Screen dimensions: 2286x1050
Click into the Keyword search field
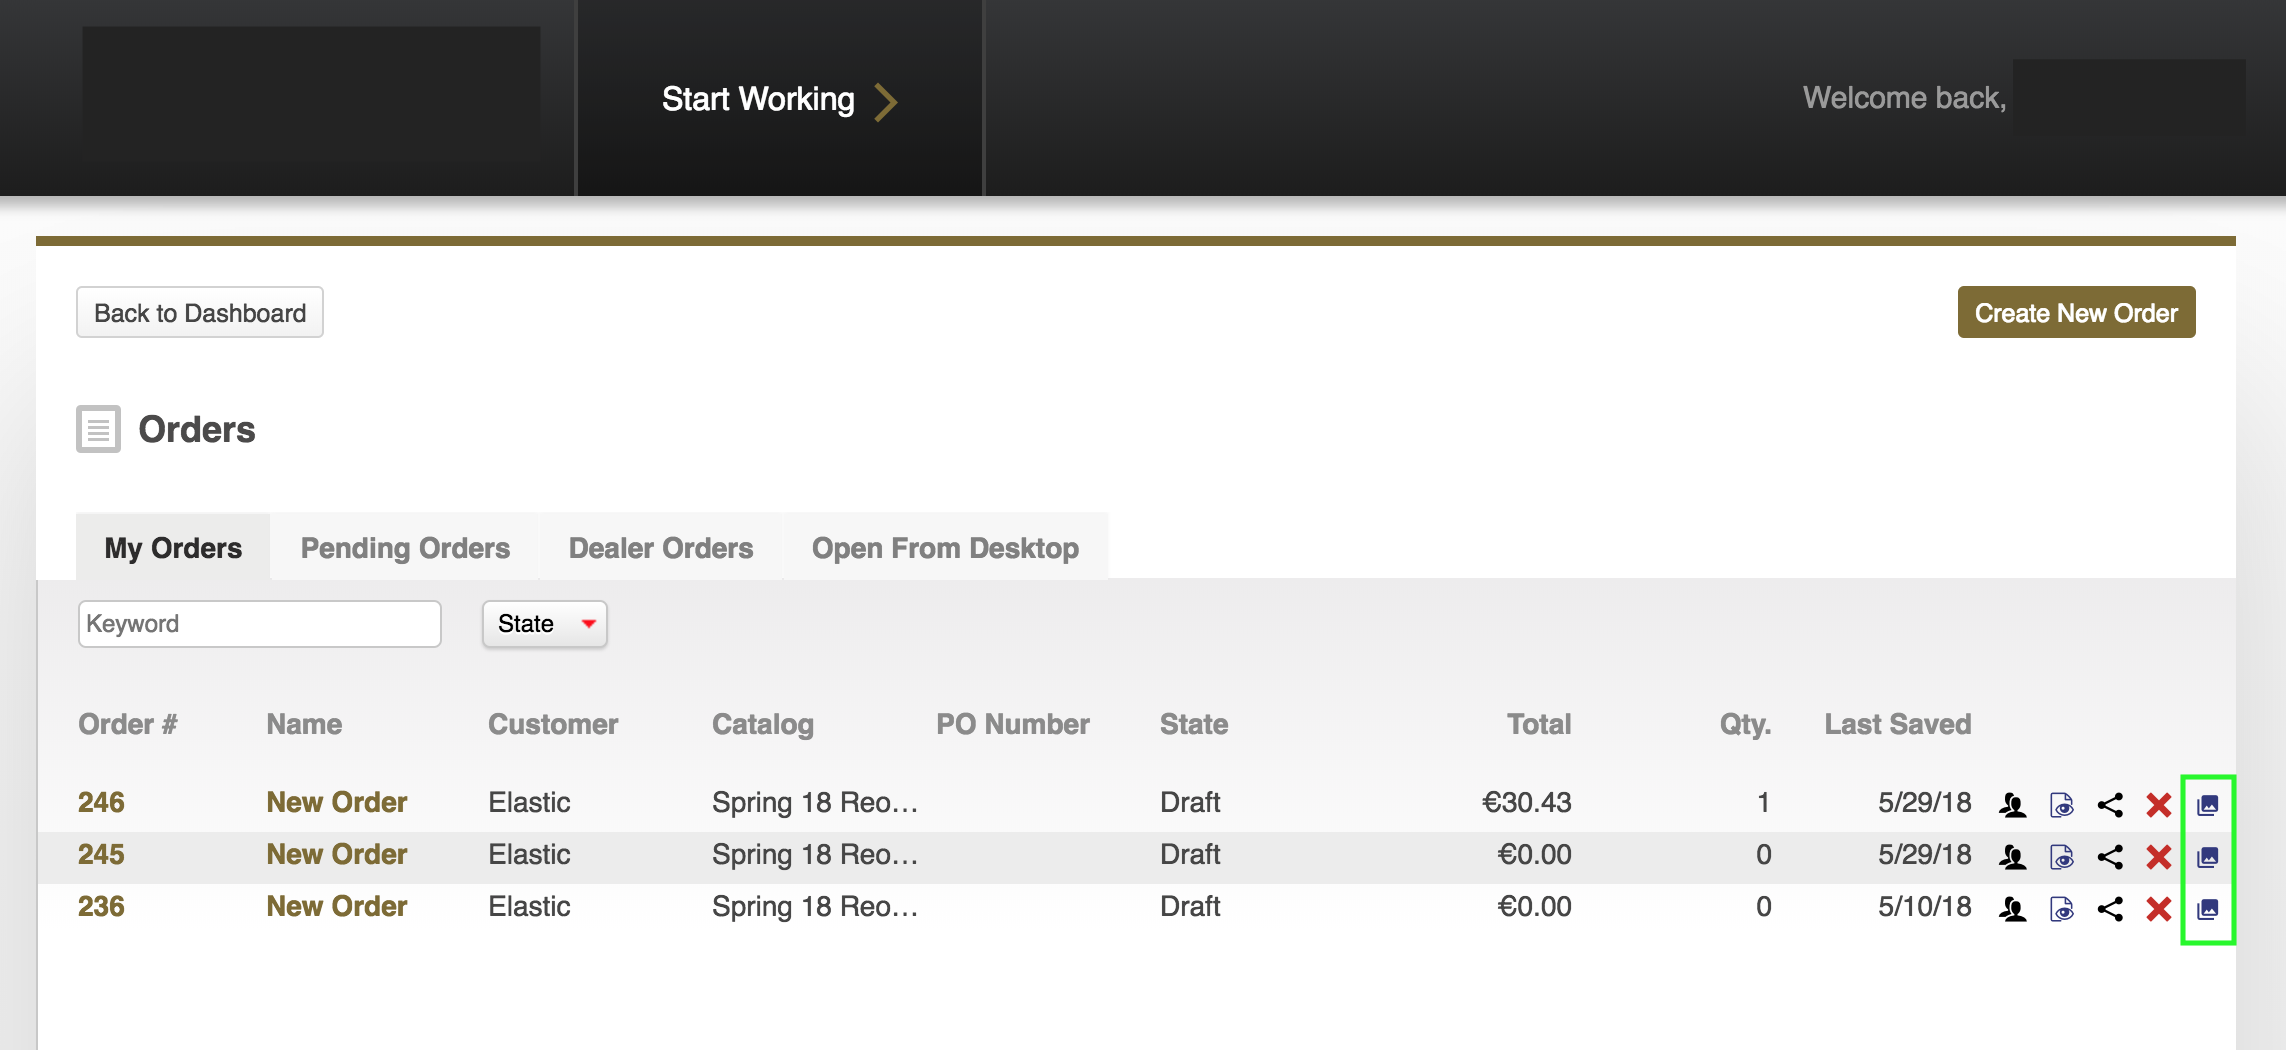point(260,623)
